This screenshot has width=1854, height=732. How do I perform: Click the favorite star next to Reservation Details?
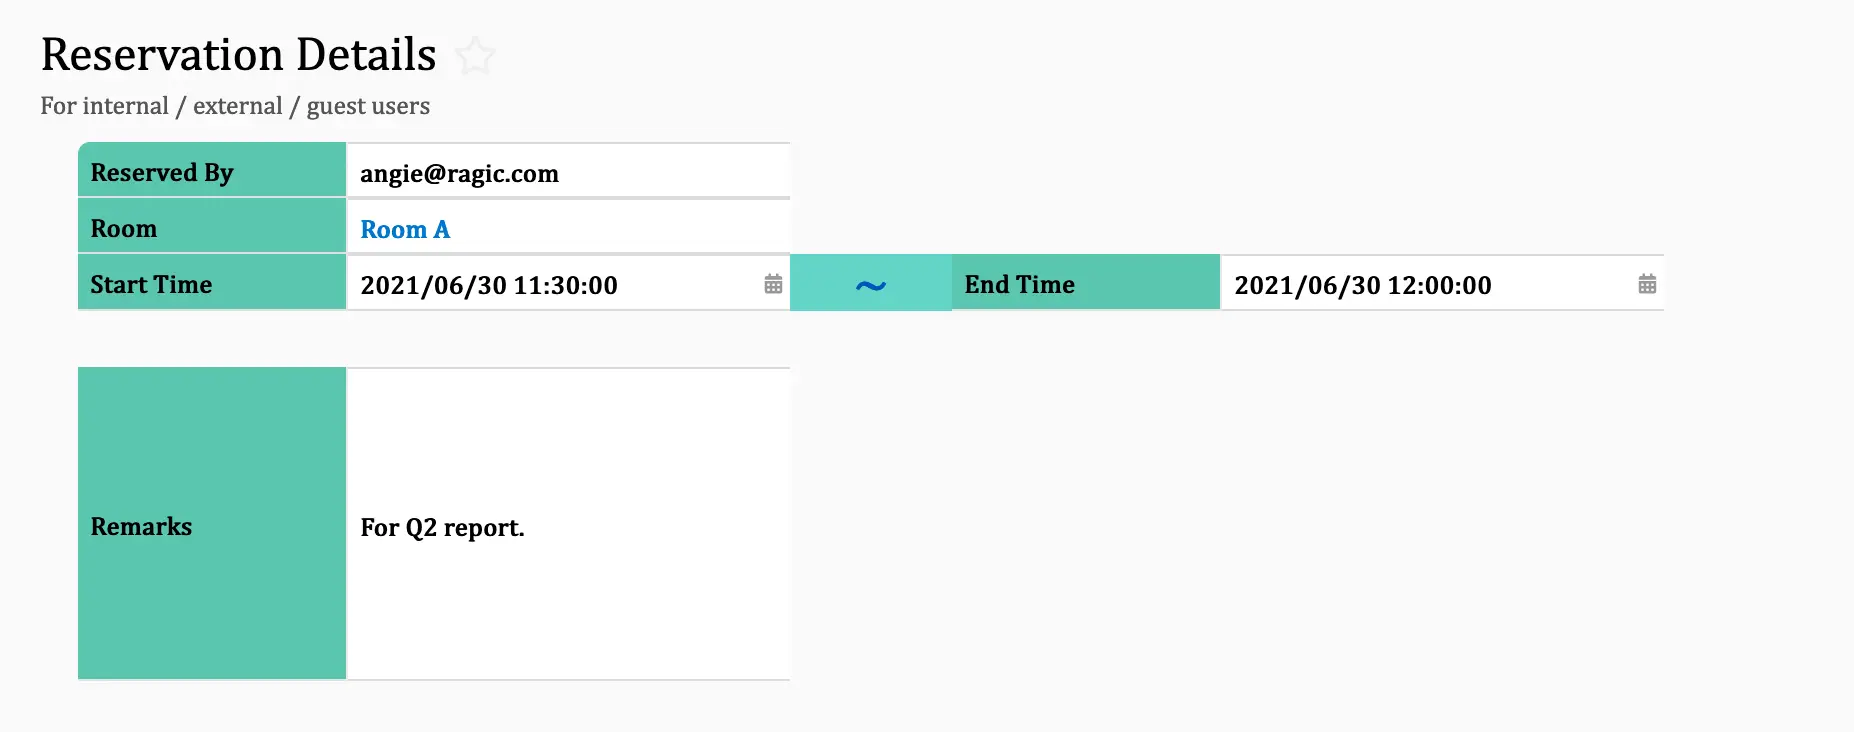pos(475,56)
